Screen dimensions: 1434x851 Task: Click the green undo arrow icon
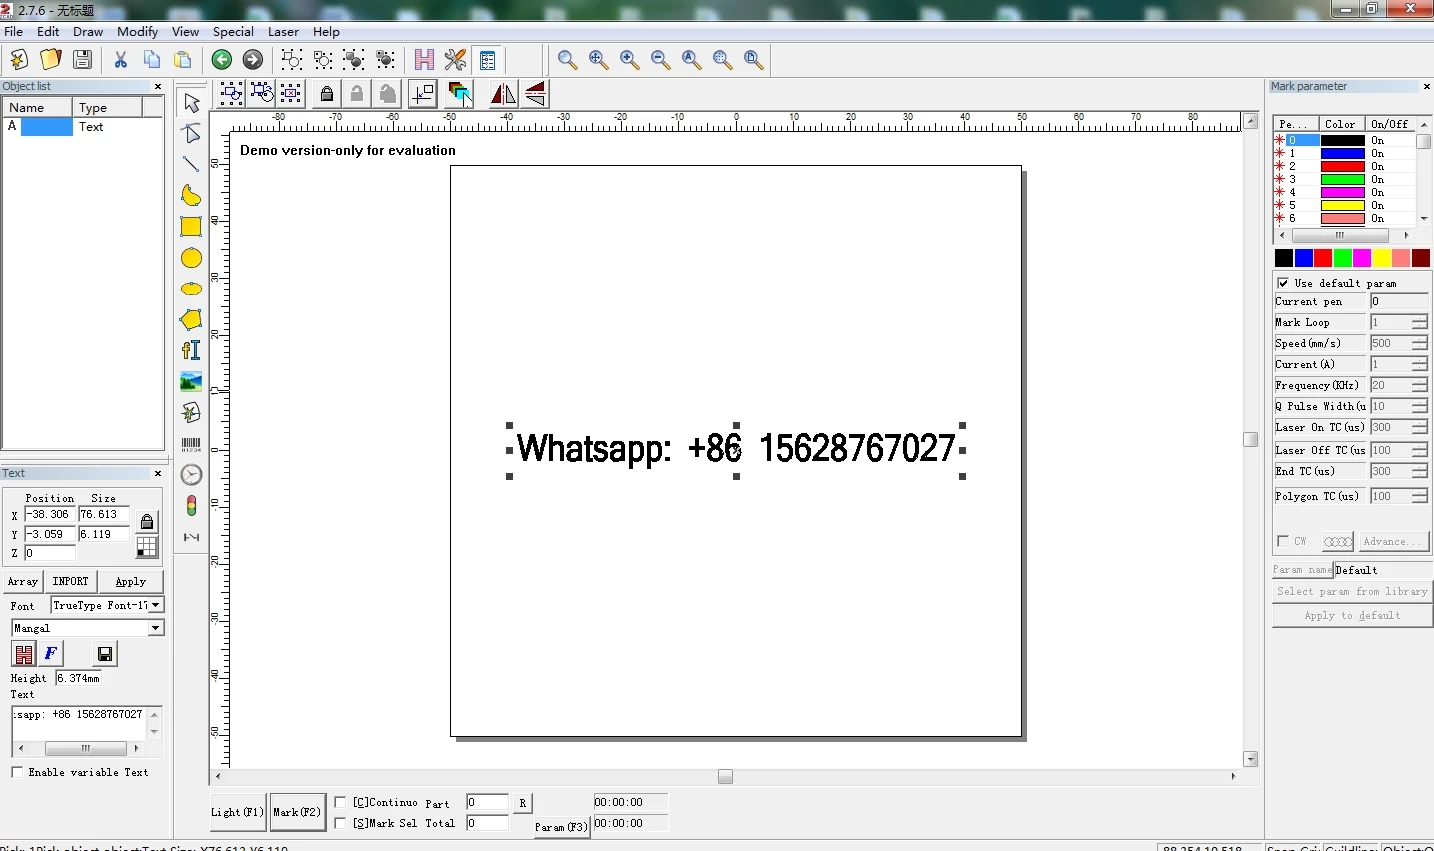[222, 60]
